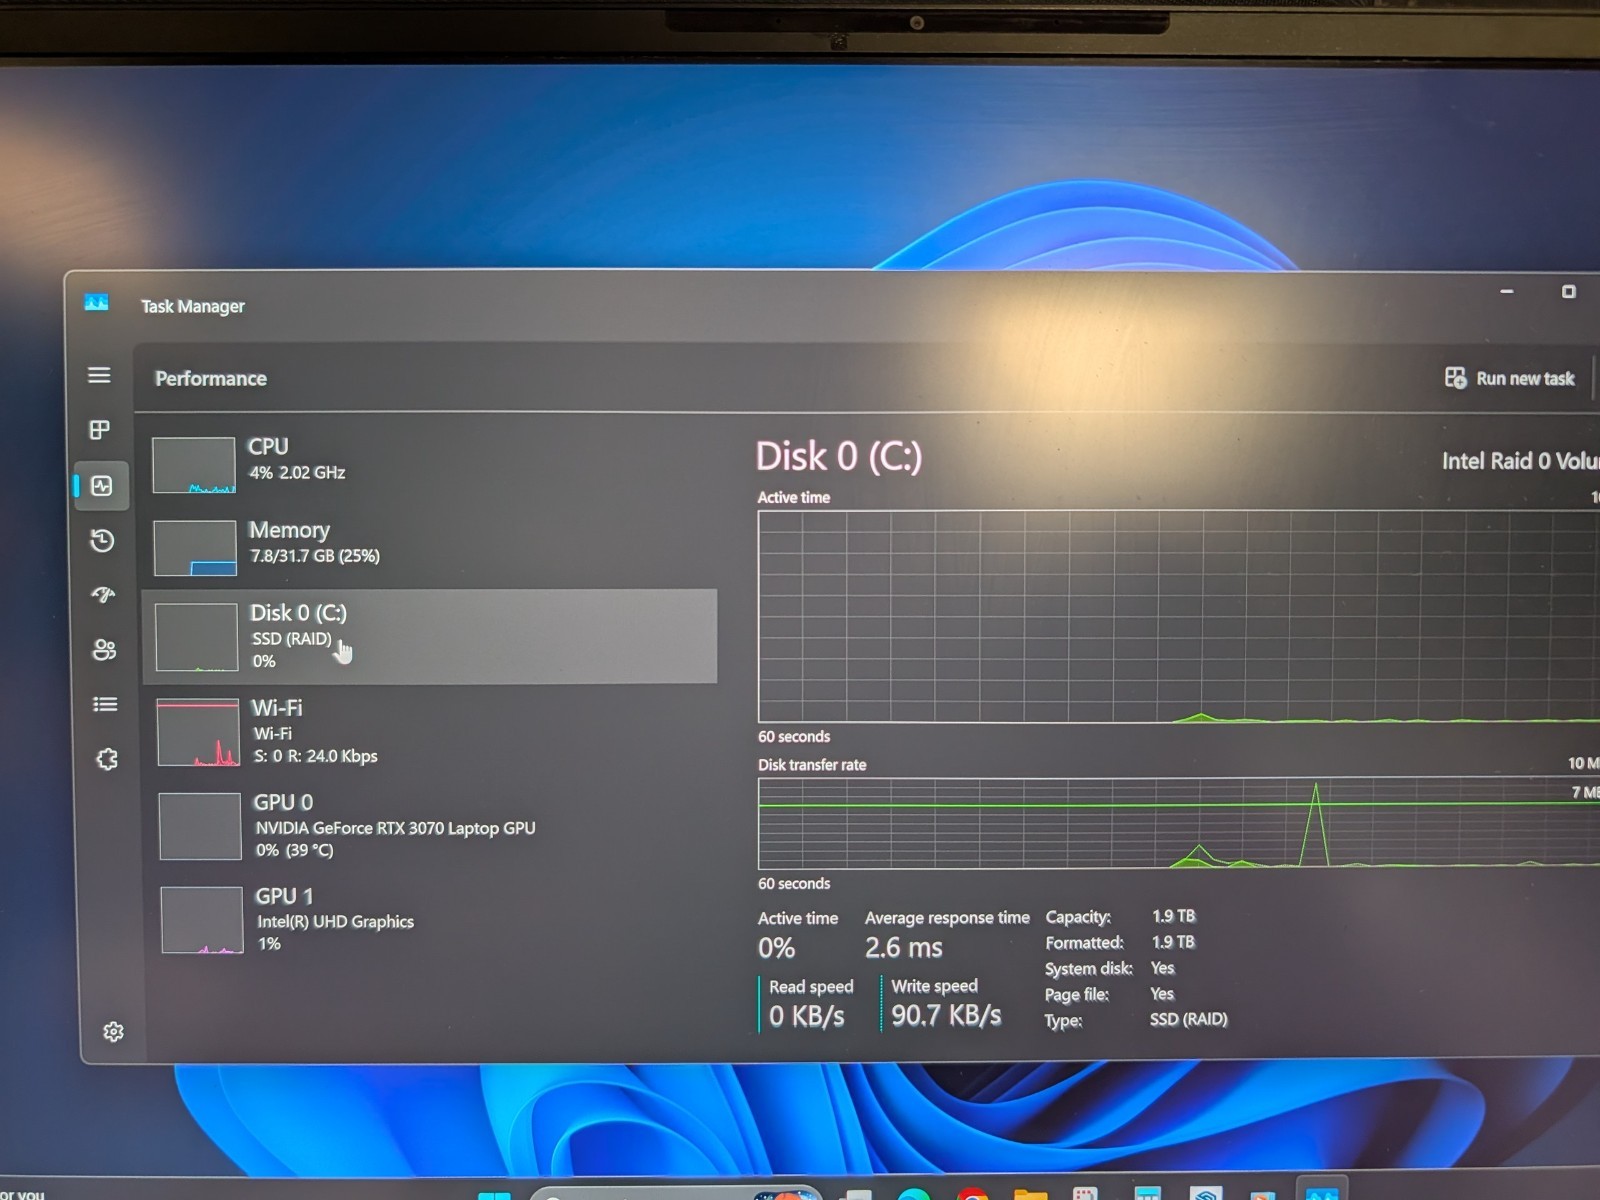Open the Details list sidebar icon

105,705
